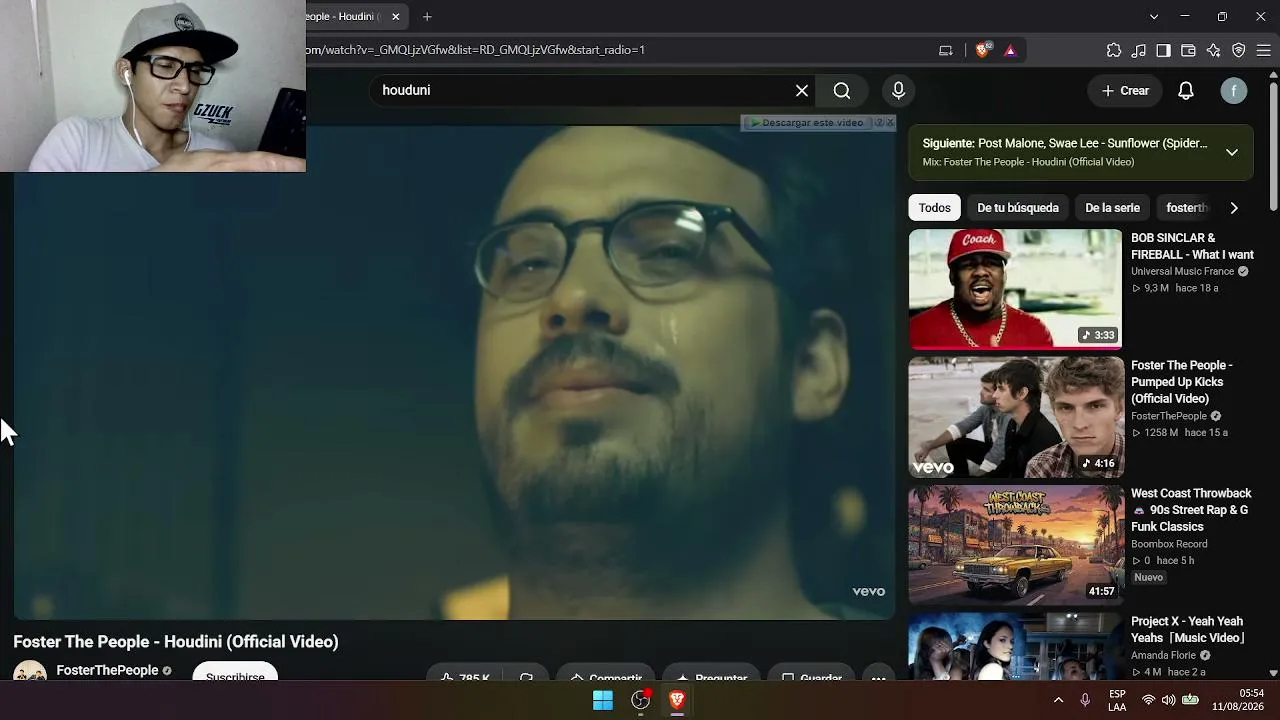Open the Windows Start menu
The height and width of the screenshot is (720, 1280).
click(603, 701)
